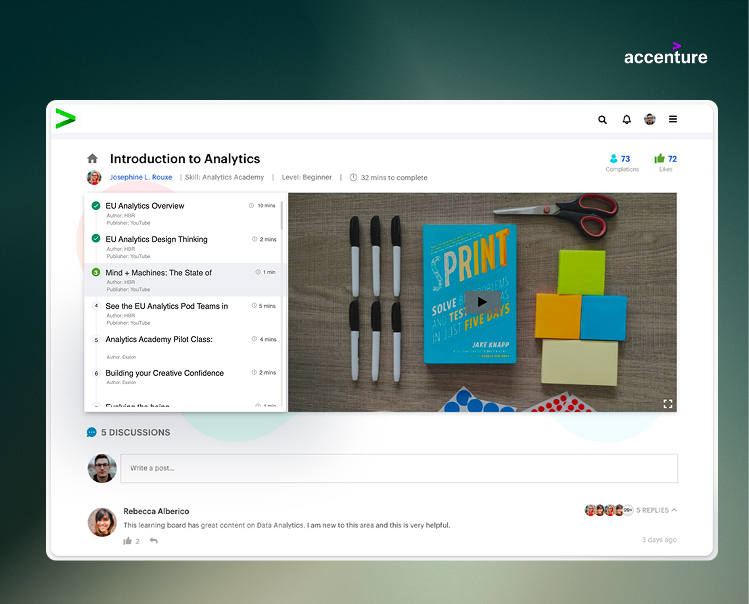749x604 pixels.
Task: Click step 5 badge of Pilot Class
Action: 96,339
